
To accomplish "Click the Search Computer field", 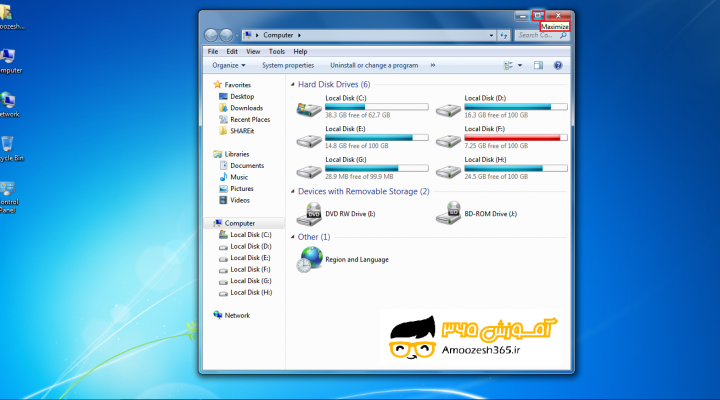I will 542,35.
